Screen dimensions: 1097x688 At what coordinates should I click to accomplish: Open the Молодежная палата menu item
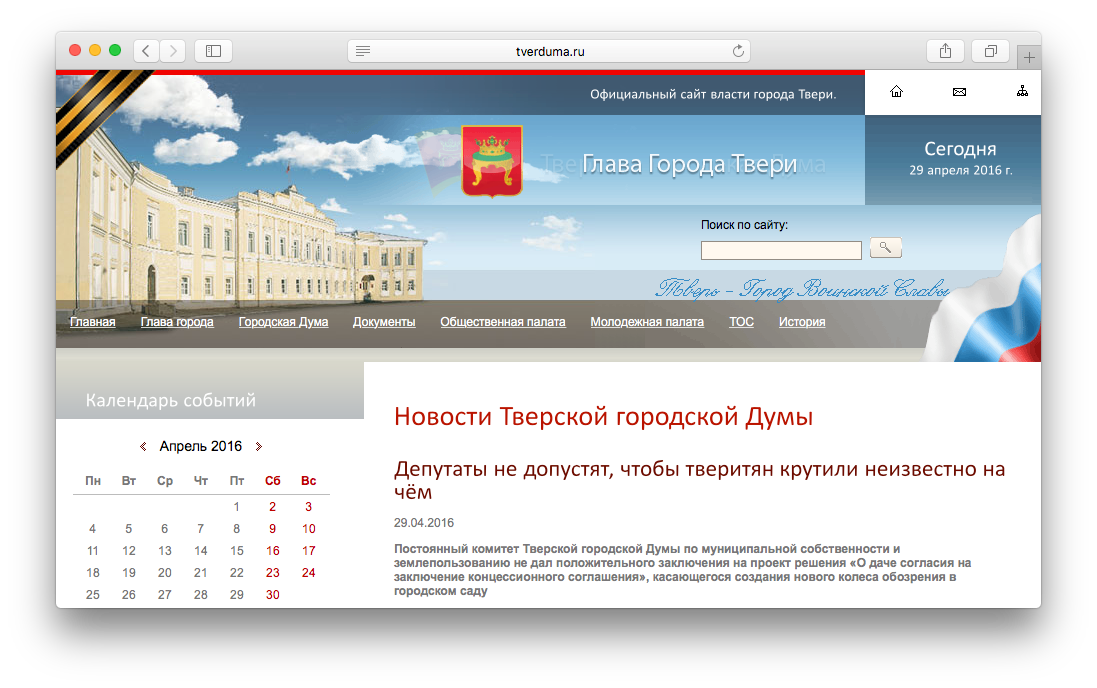tap(647, 322)
